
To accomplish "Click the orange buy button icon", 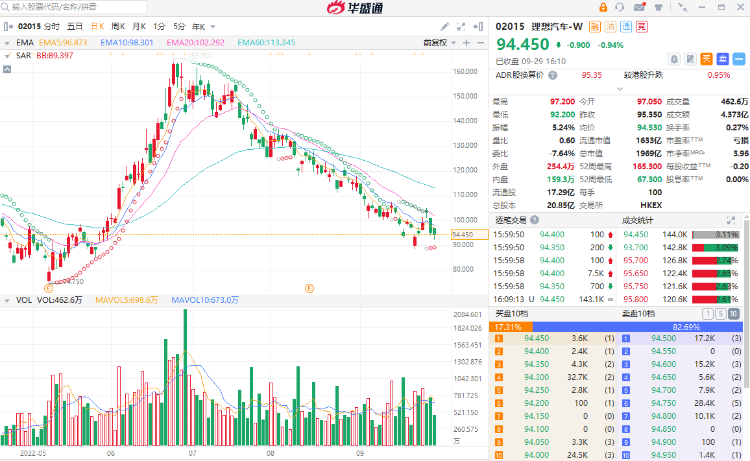I will (x=705, y=57).
